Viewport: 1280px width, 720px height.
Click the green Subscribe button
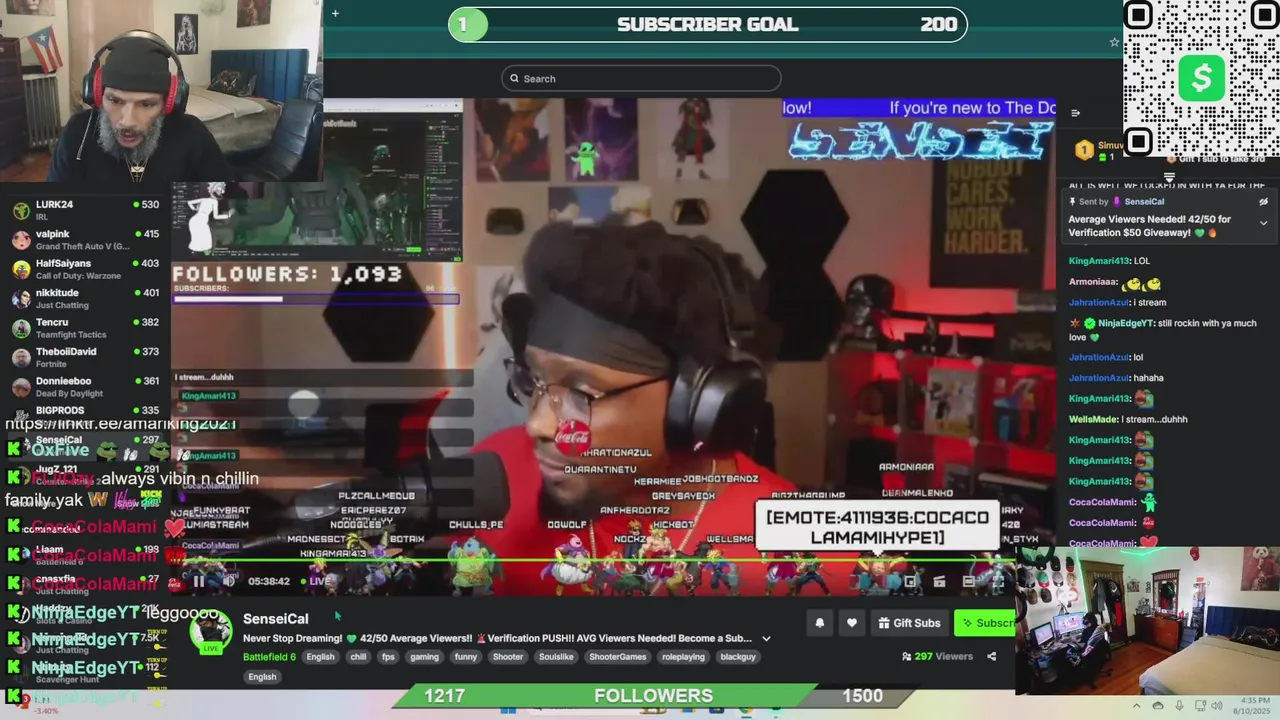[986, 623]
